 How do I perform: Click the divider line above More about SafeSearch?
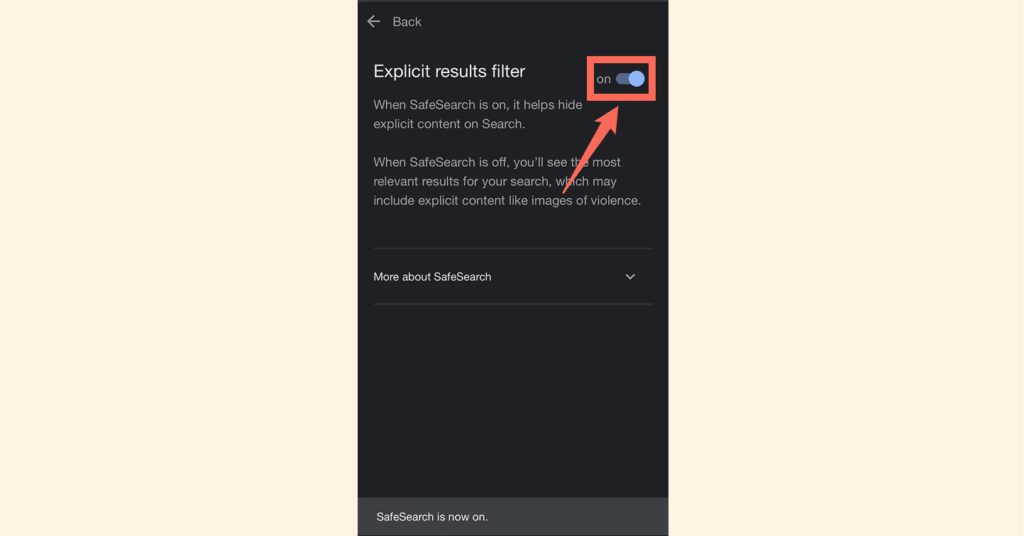tap(513, 248)
